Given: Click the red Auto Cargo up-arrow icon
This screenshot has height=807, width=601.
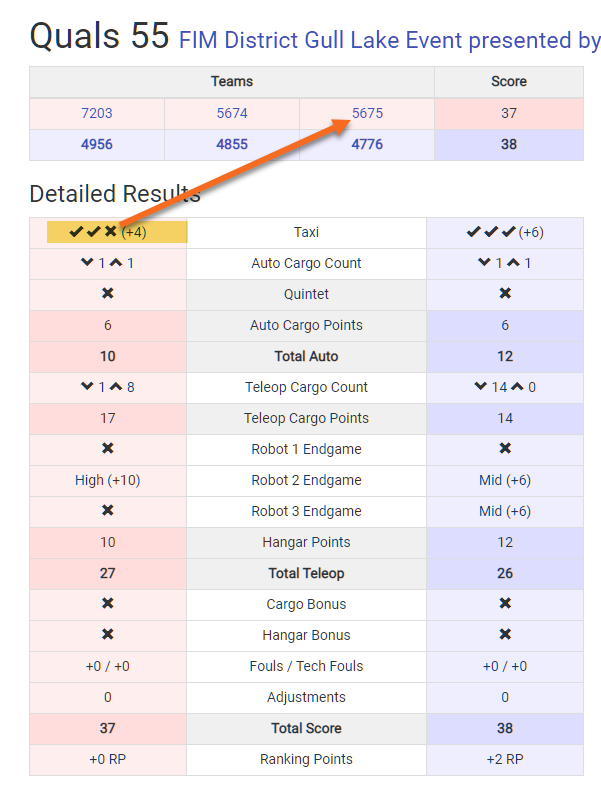Looking at the screenshot, I should 116,263.
